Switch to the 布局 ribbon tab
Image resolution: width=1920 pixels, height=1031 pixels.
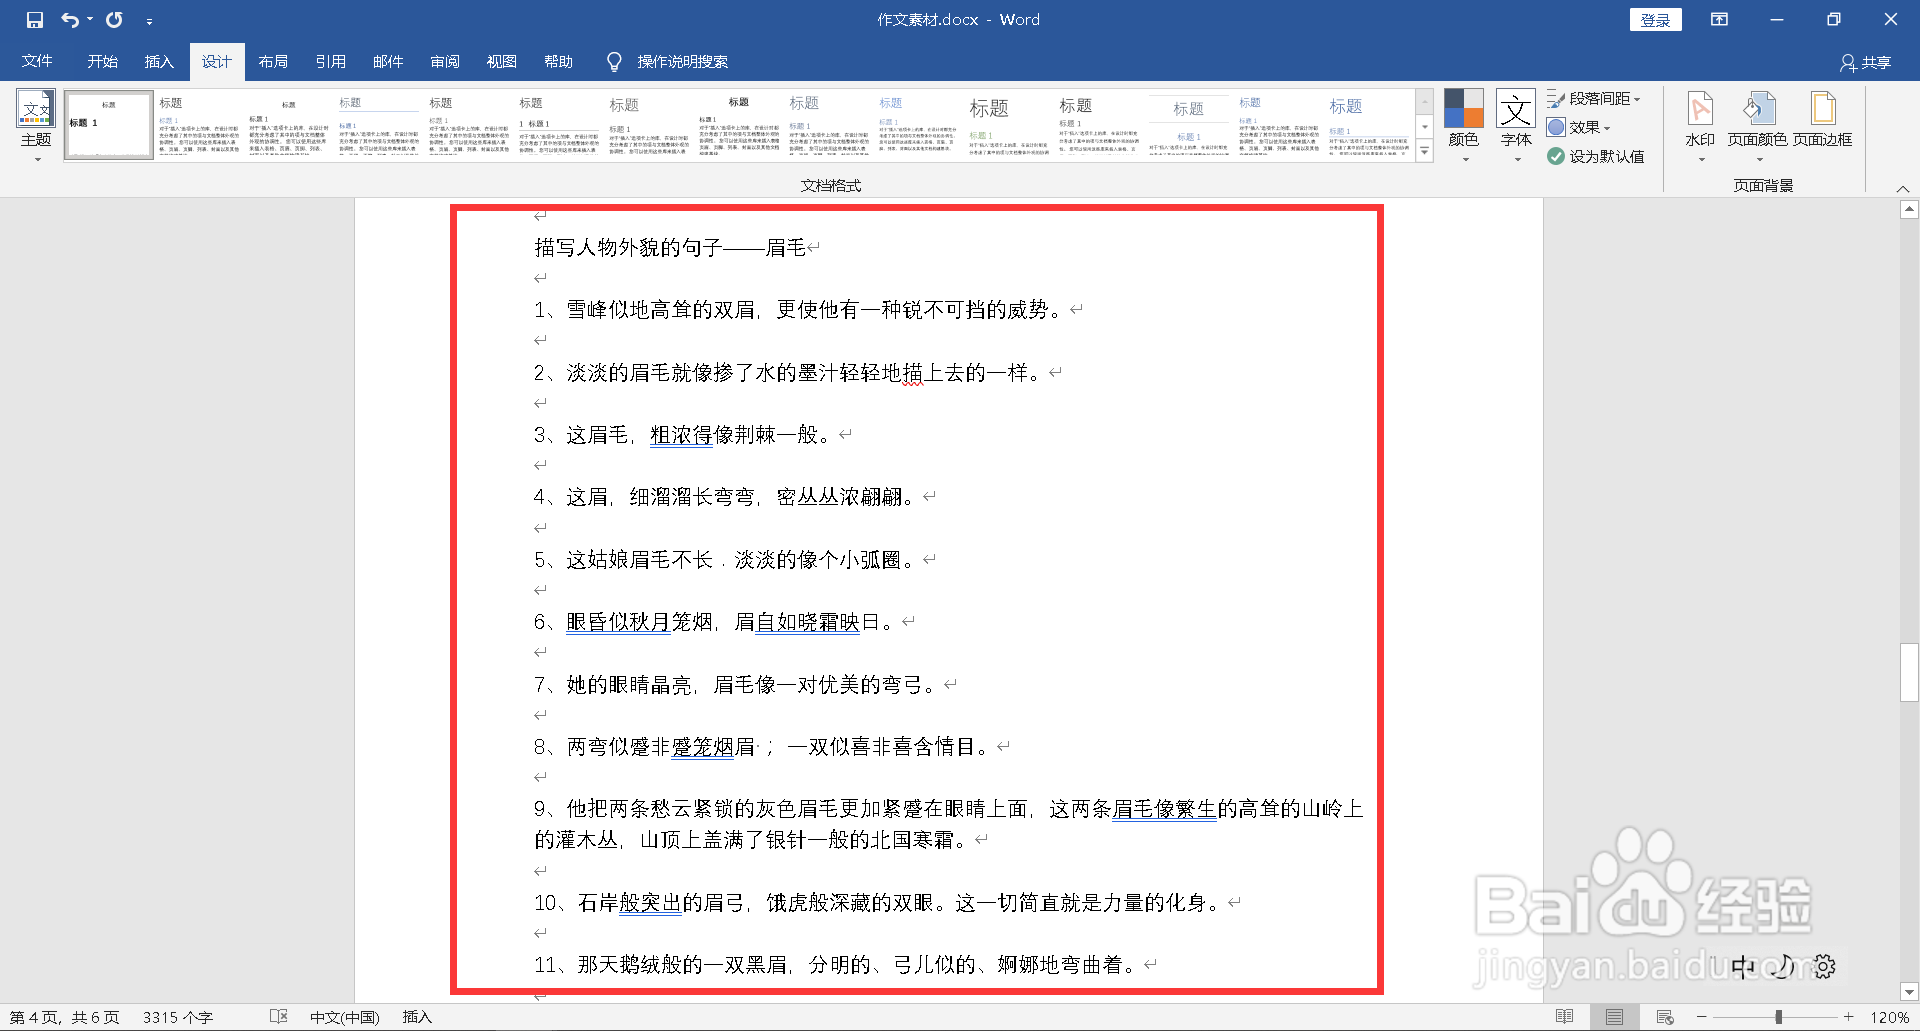273,62
